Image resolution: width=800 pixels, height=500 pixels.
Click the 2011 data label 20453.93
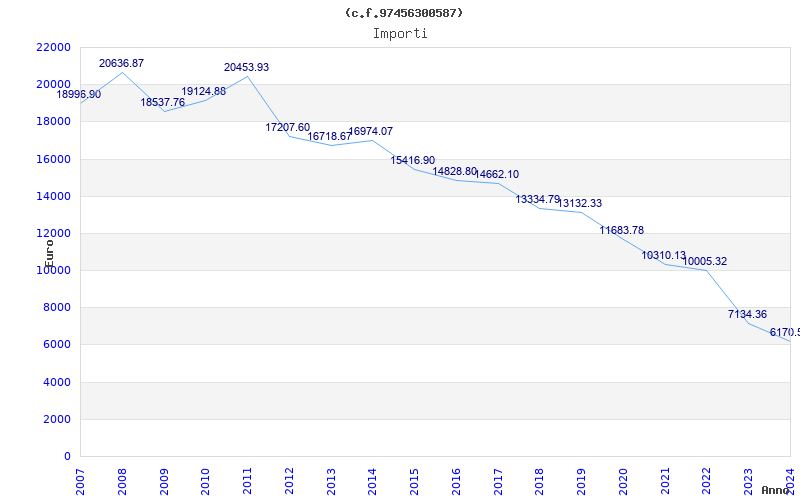(246, 68)
